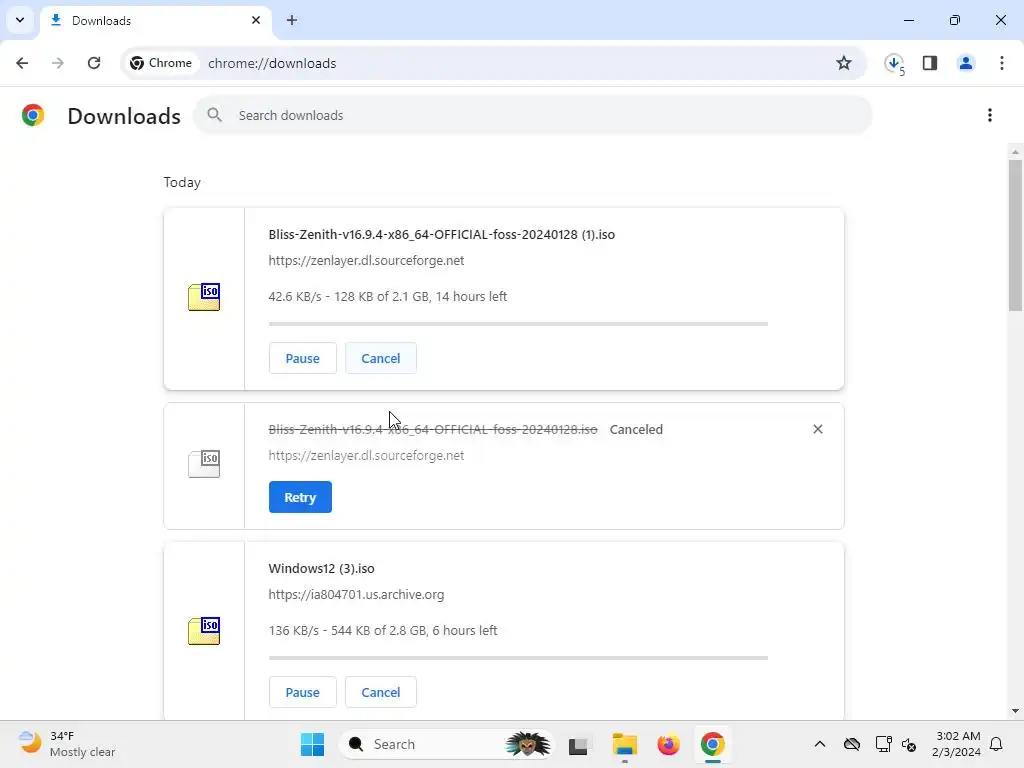Screen dimensions: 1024x768
Task: Select the Downloads browser tab
Action: coord(155,21)
